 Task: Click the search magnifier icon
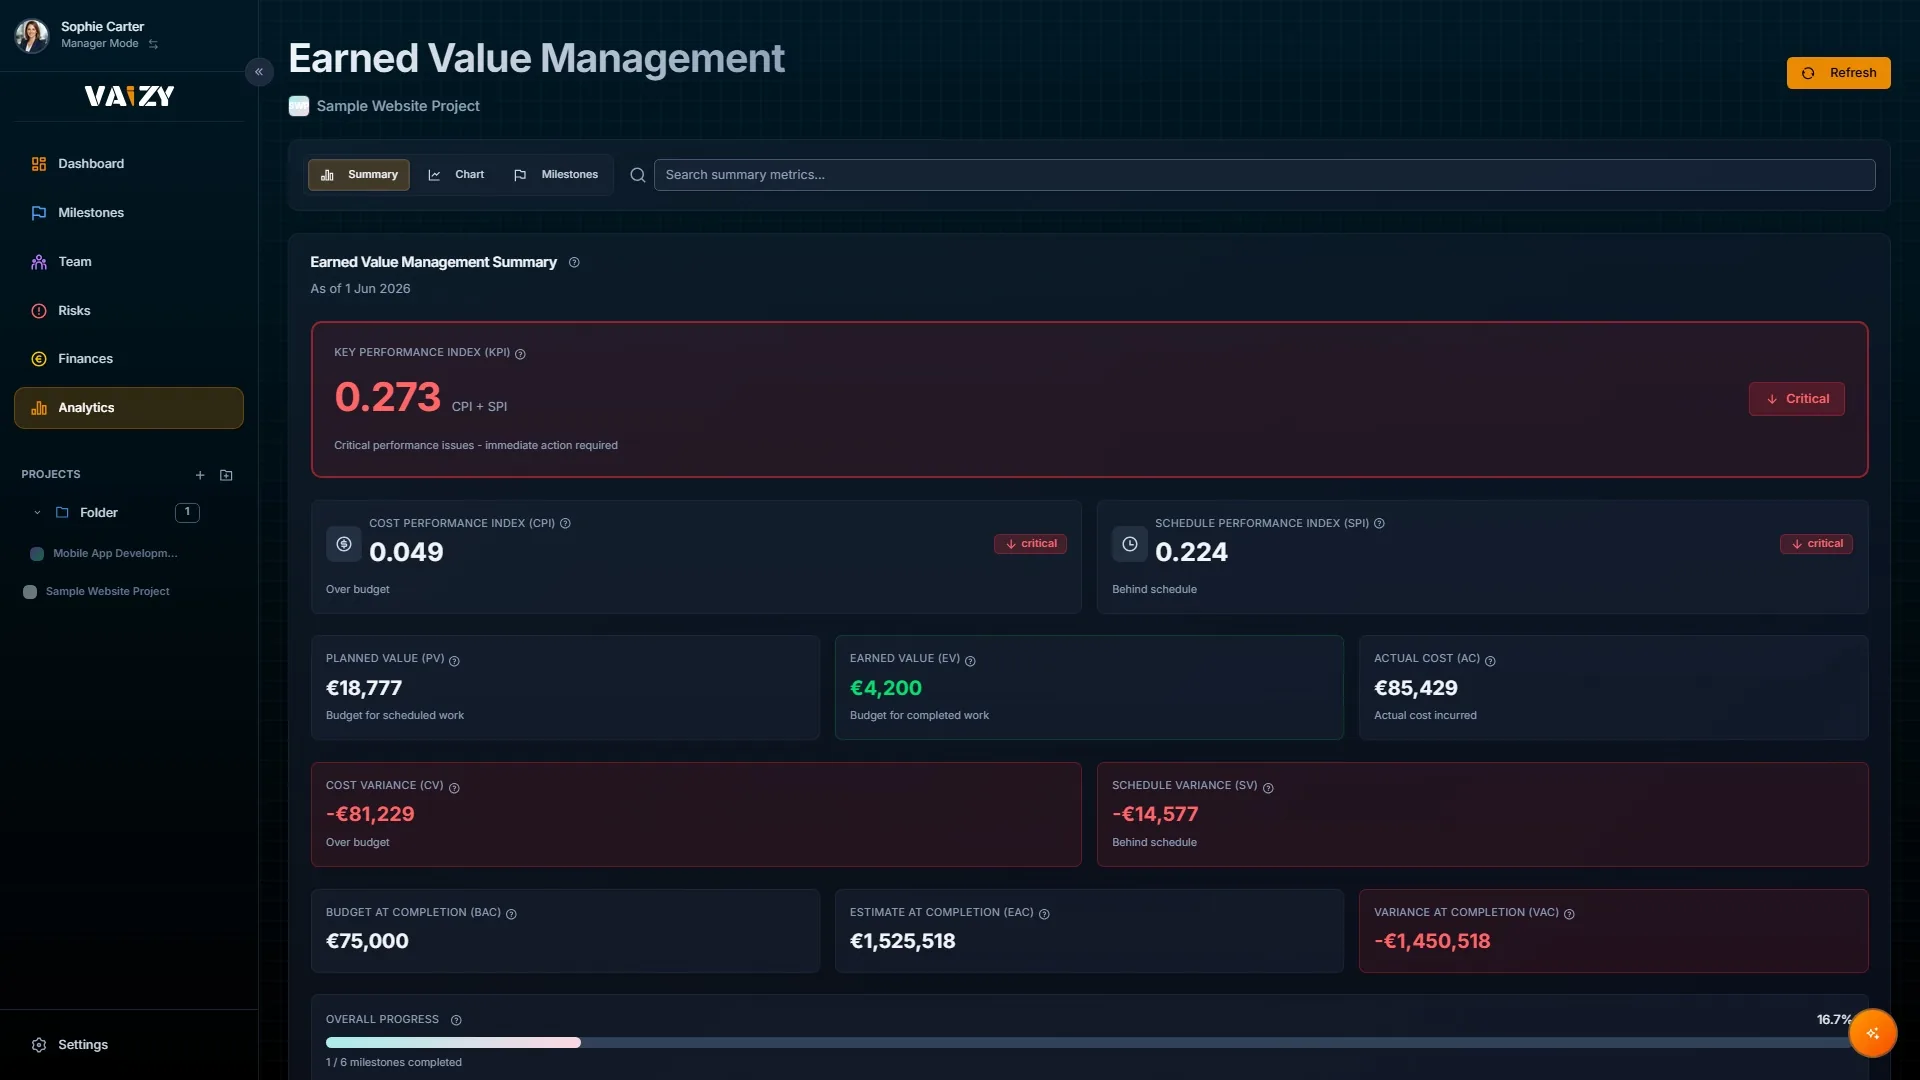point(637,175)
